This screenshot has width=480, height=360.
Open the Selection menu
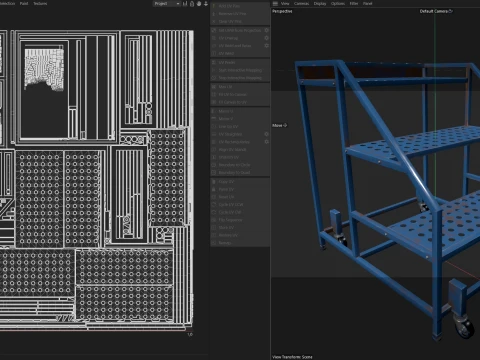coord(7,4)
